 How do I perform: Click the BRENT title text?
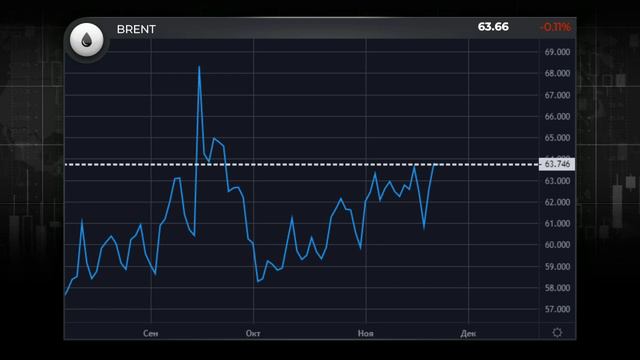136,29
